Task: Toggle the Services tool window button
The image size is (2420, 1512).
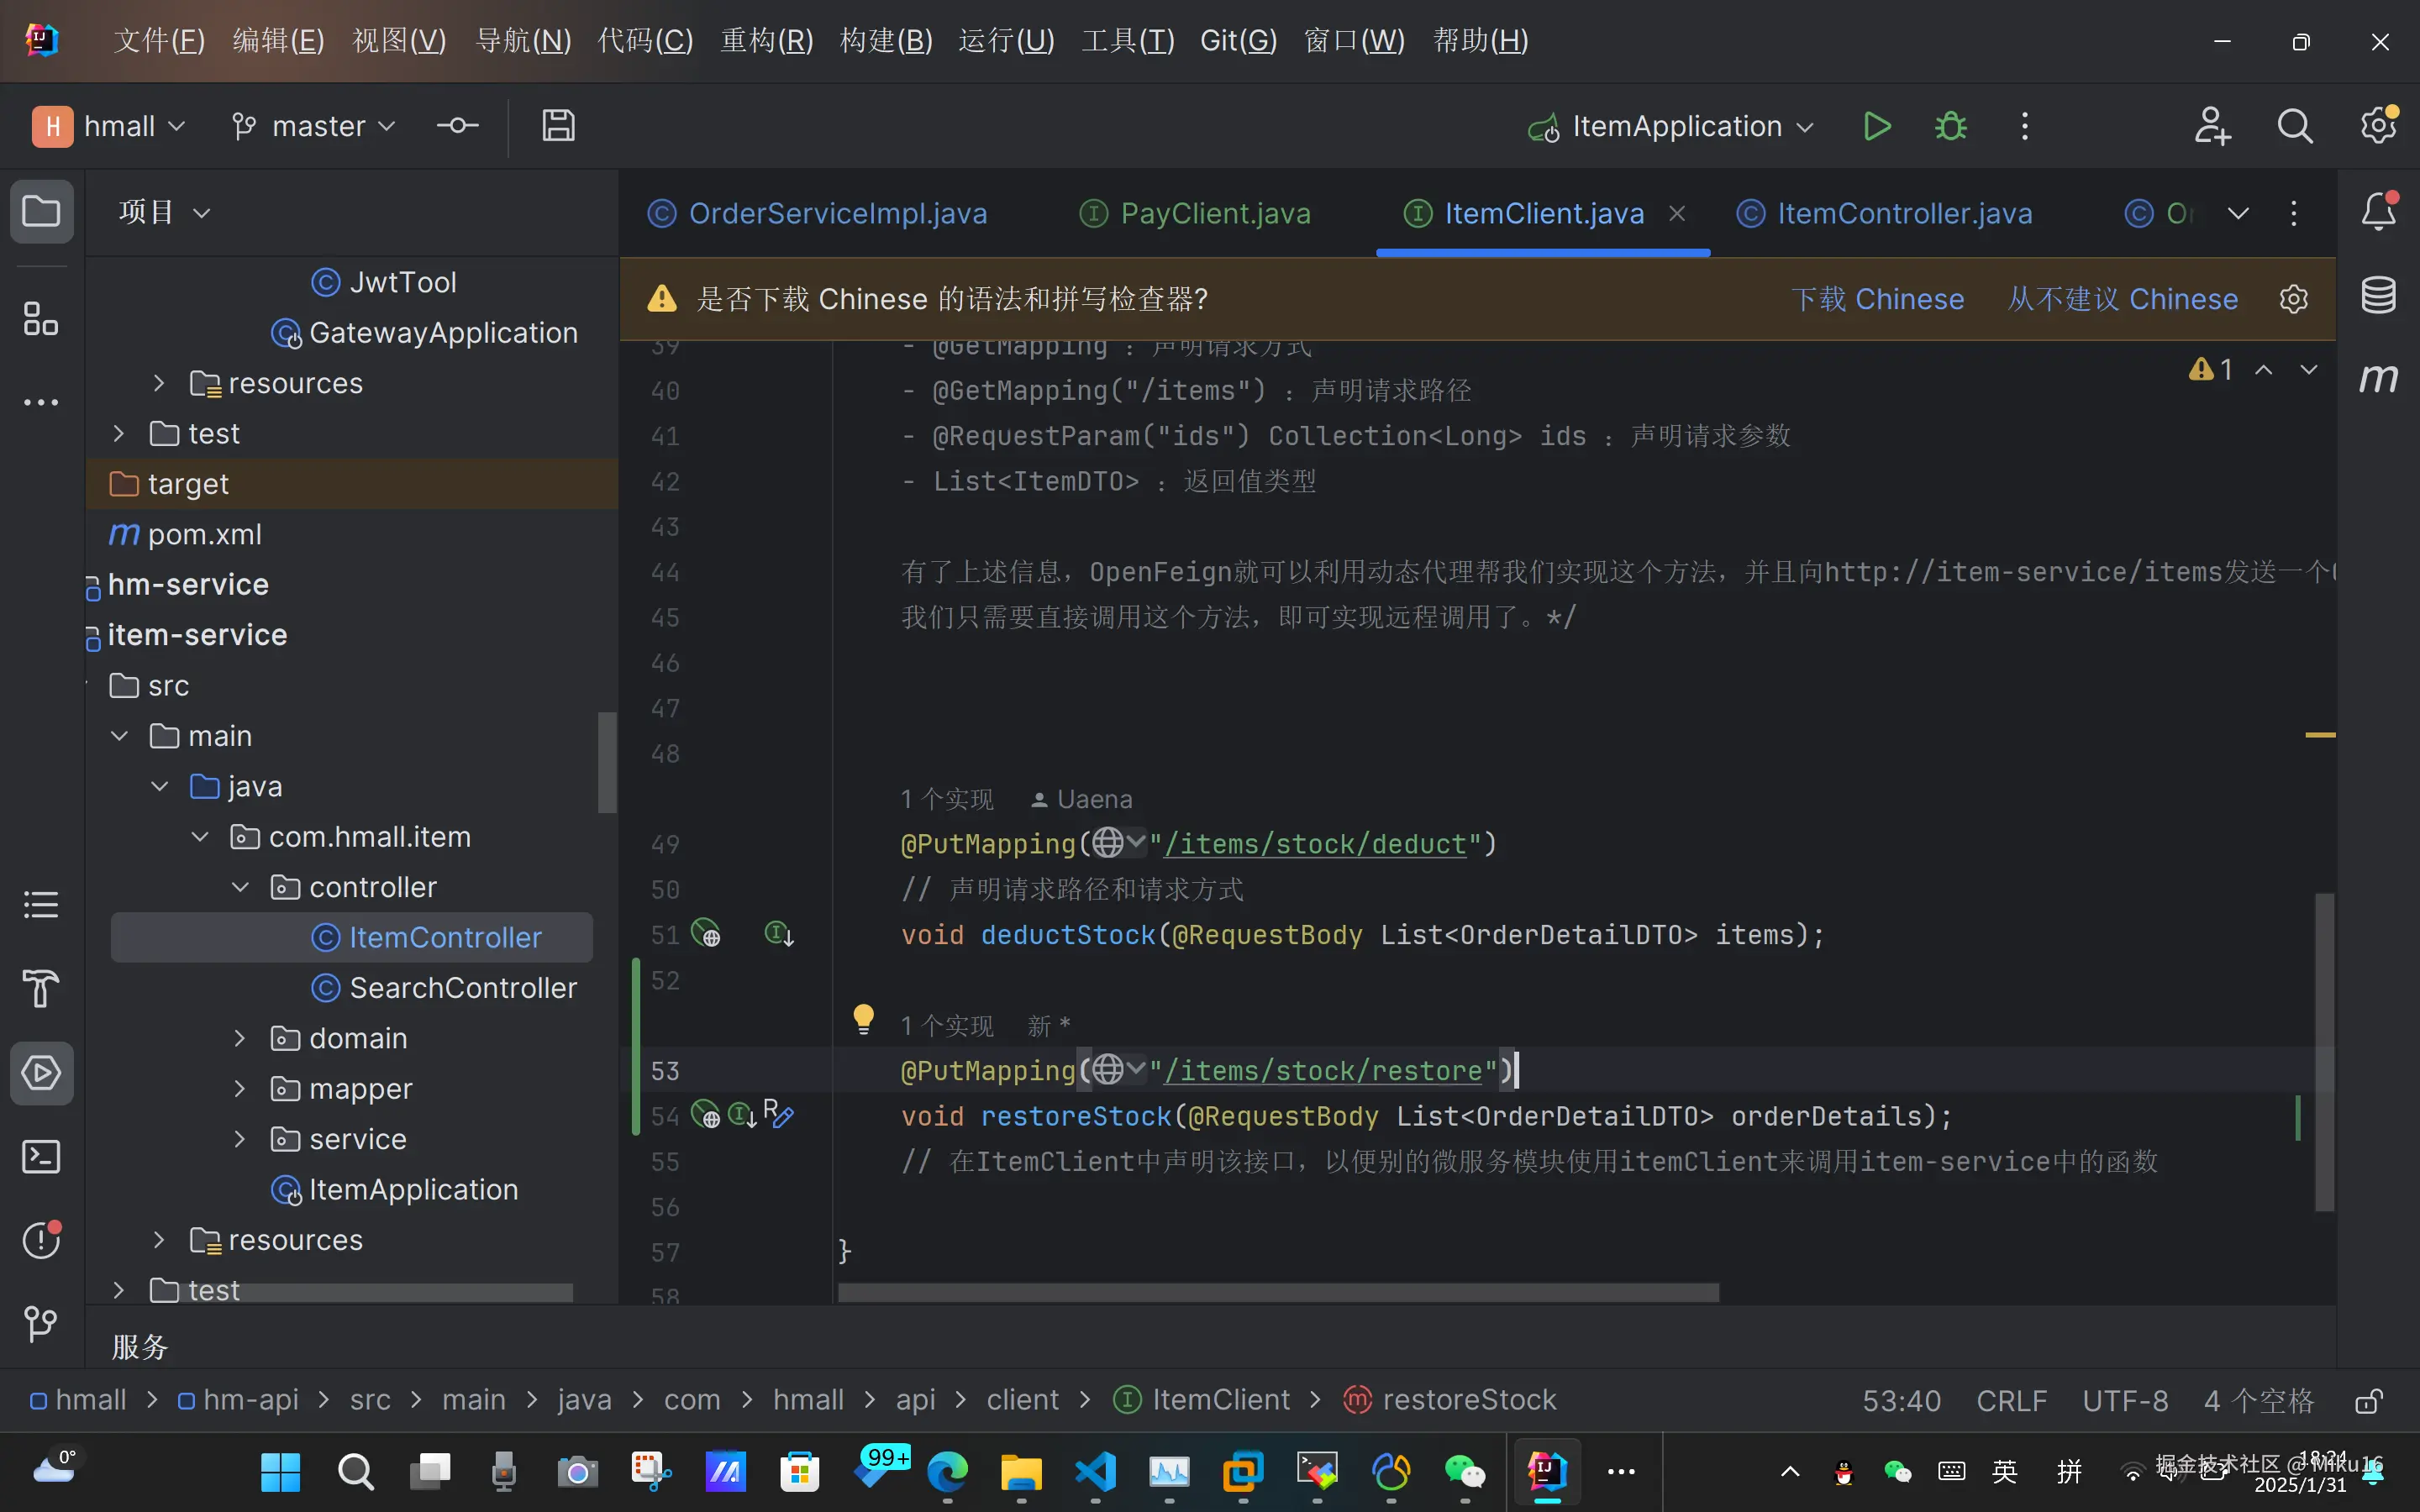Action: (41, 1073)
